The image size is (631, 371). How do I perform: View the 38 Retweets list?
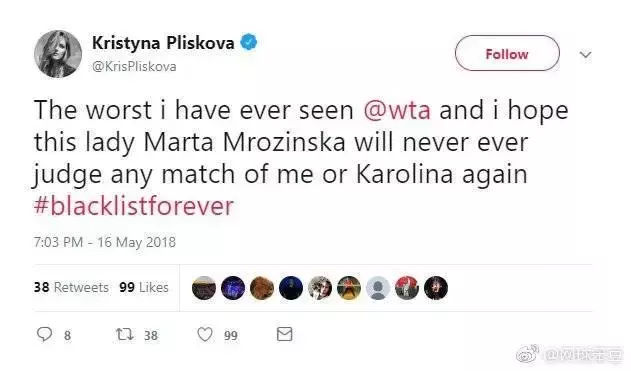coord(71,287)
